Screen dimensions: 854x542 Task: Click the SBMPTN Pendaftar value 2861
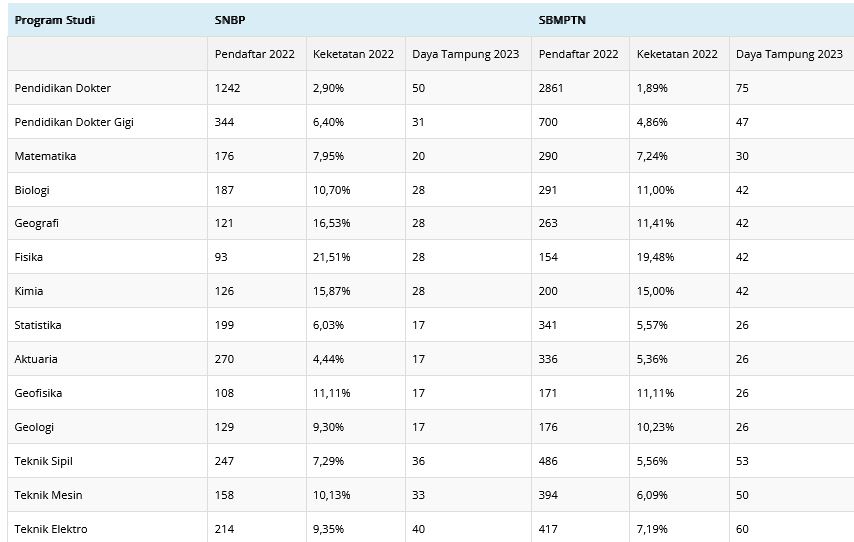click(x=581, y=88)
